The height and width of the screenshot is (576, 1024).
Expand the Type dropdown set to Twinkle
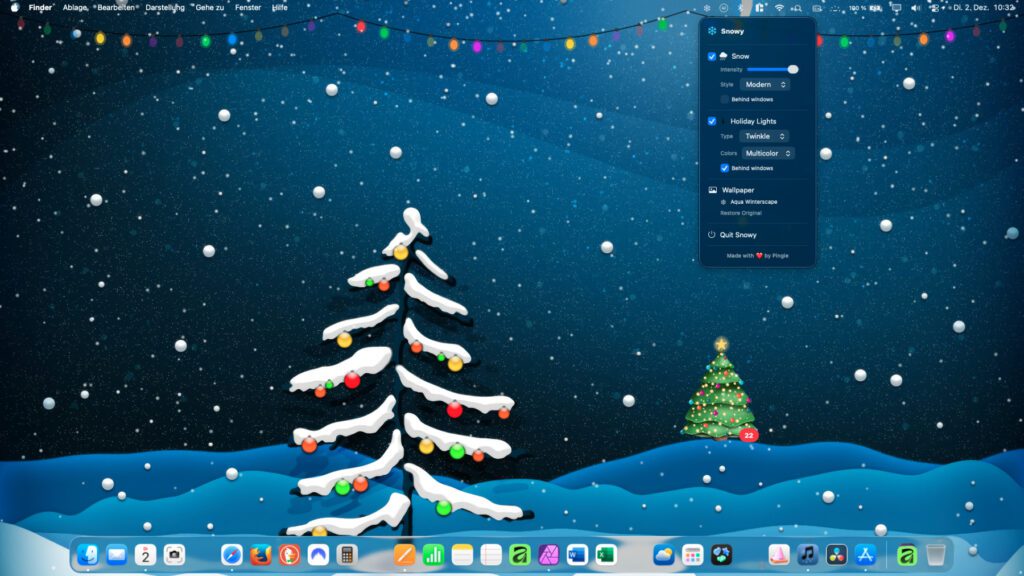tap(766, 137)
